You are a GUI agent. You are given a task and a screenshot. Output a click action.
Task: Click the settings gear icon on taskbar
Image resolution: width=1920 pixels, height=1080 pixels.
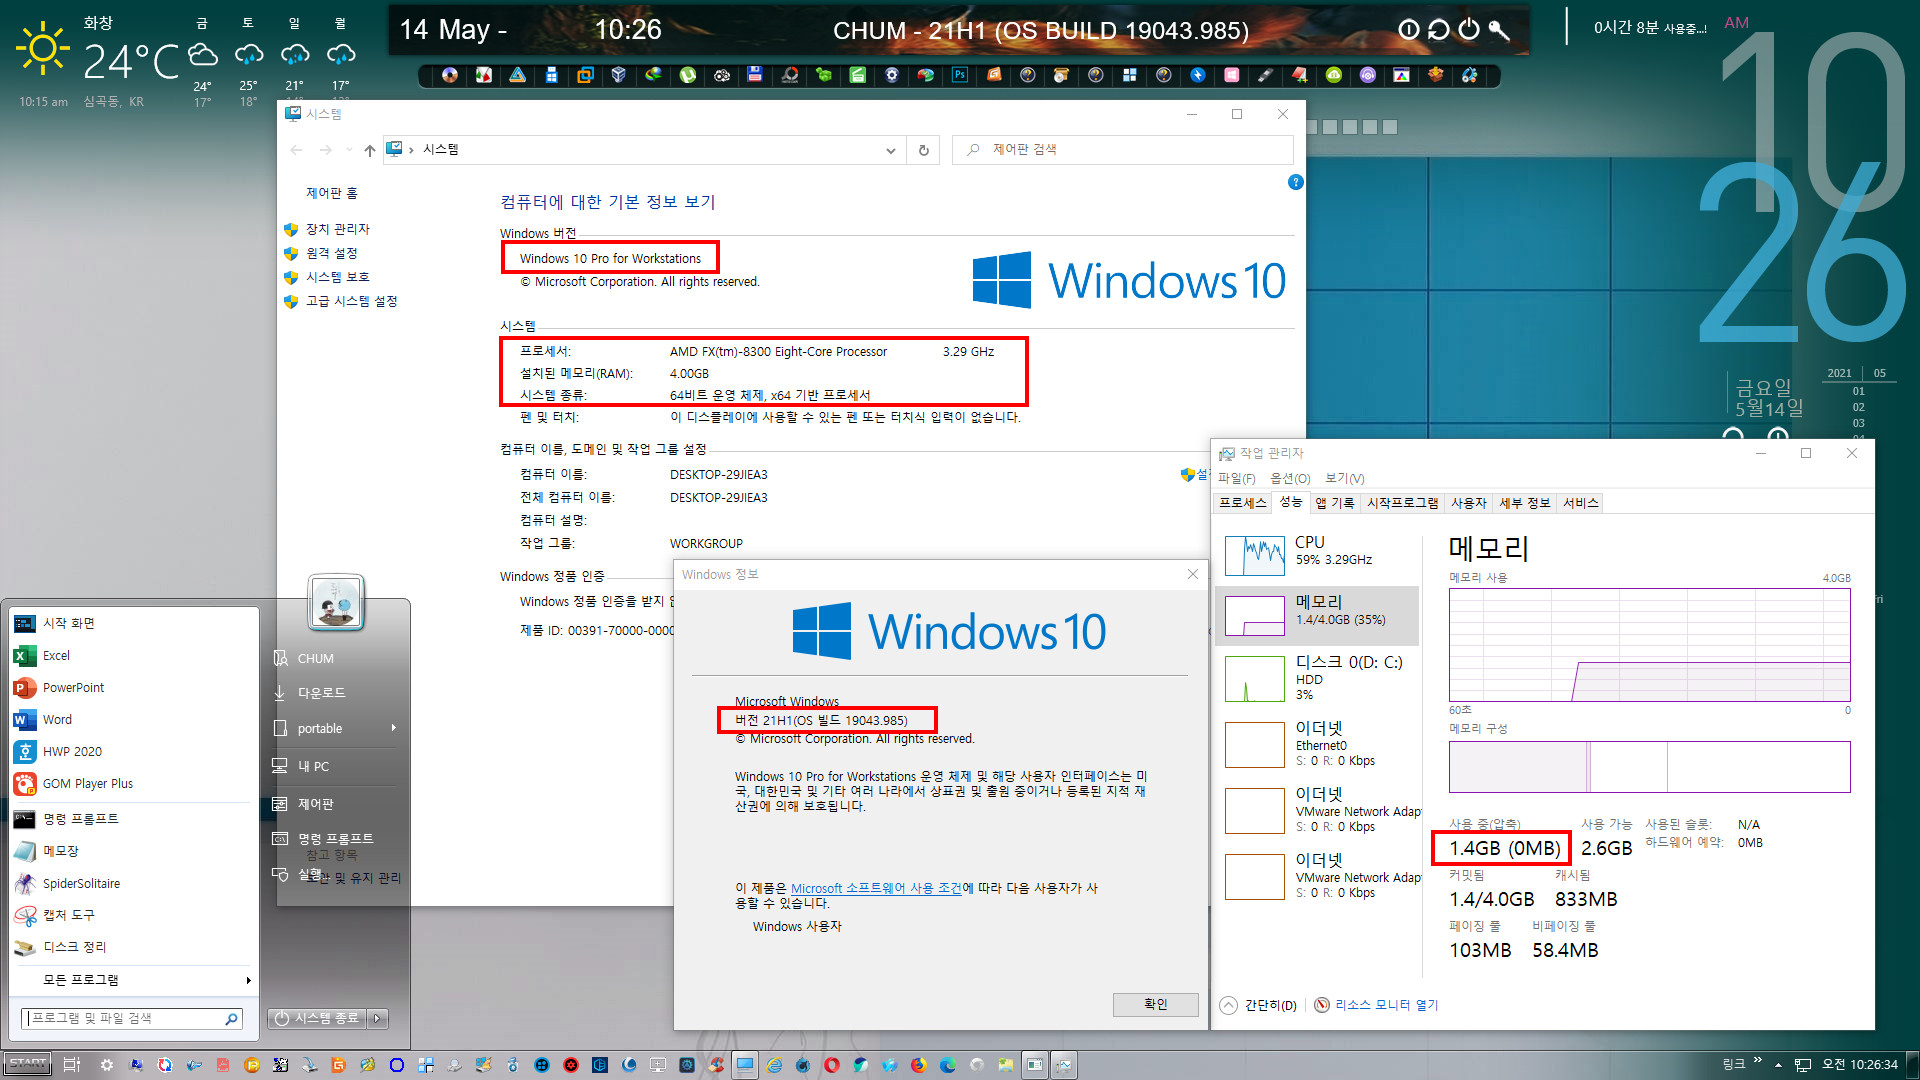coord(107,1065)
